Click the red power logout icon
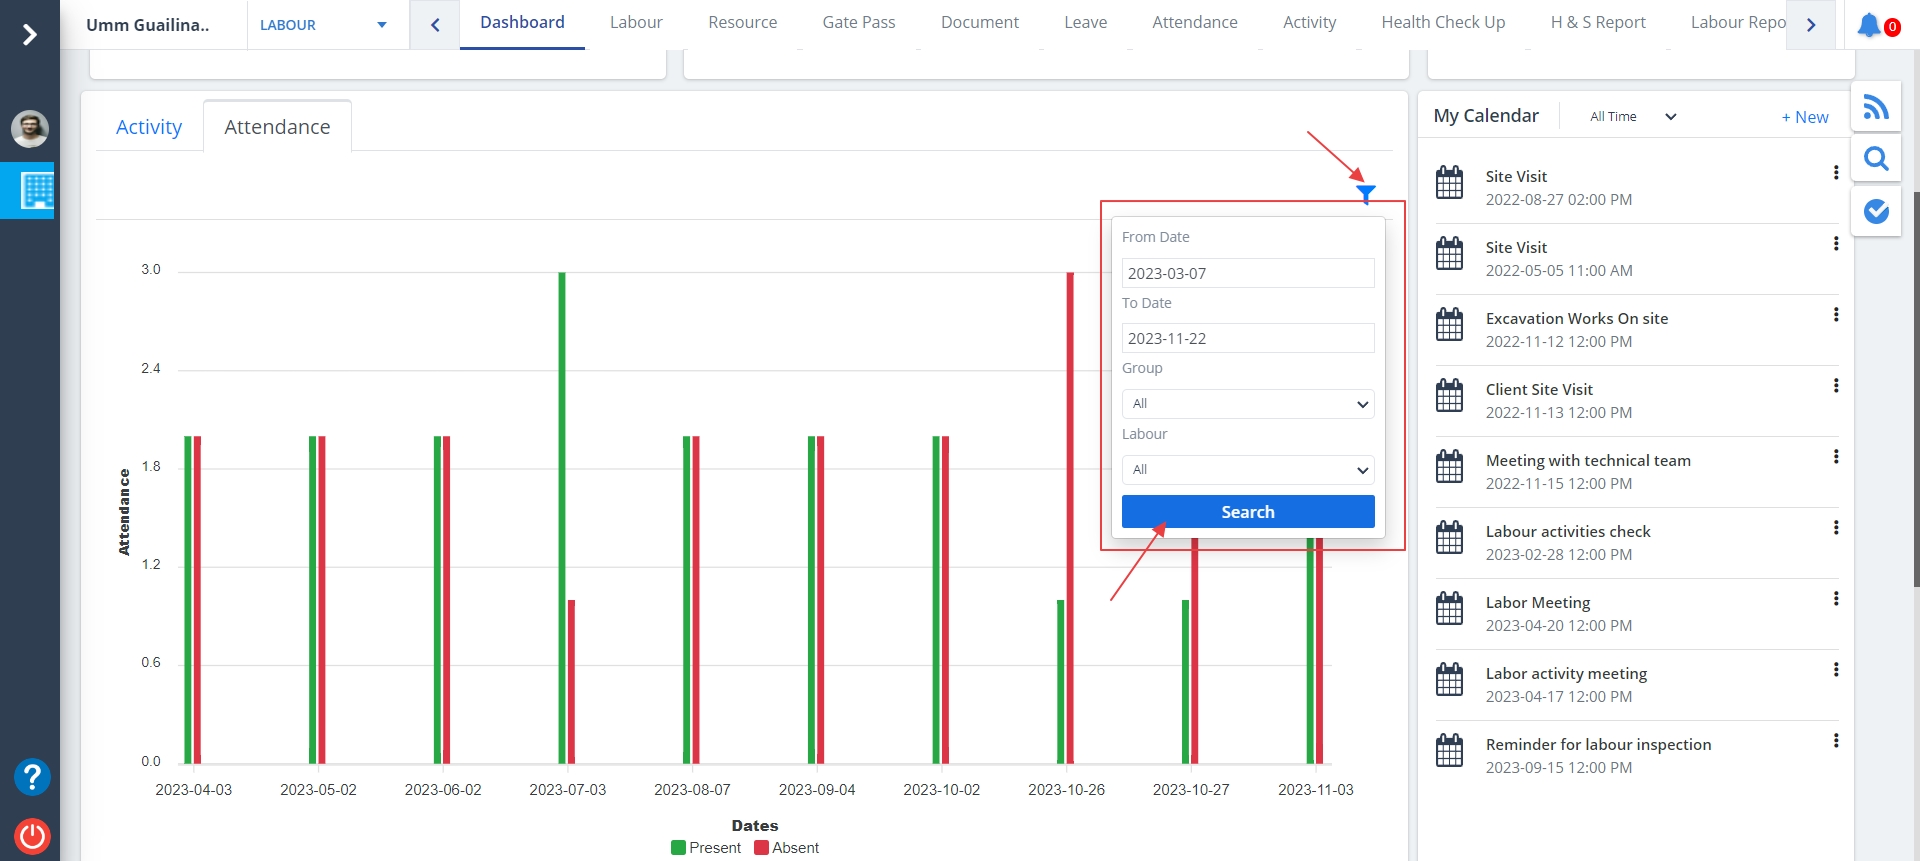Screen dimensions: 1920x861 click(32, 835)
